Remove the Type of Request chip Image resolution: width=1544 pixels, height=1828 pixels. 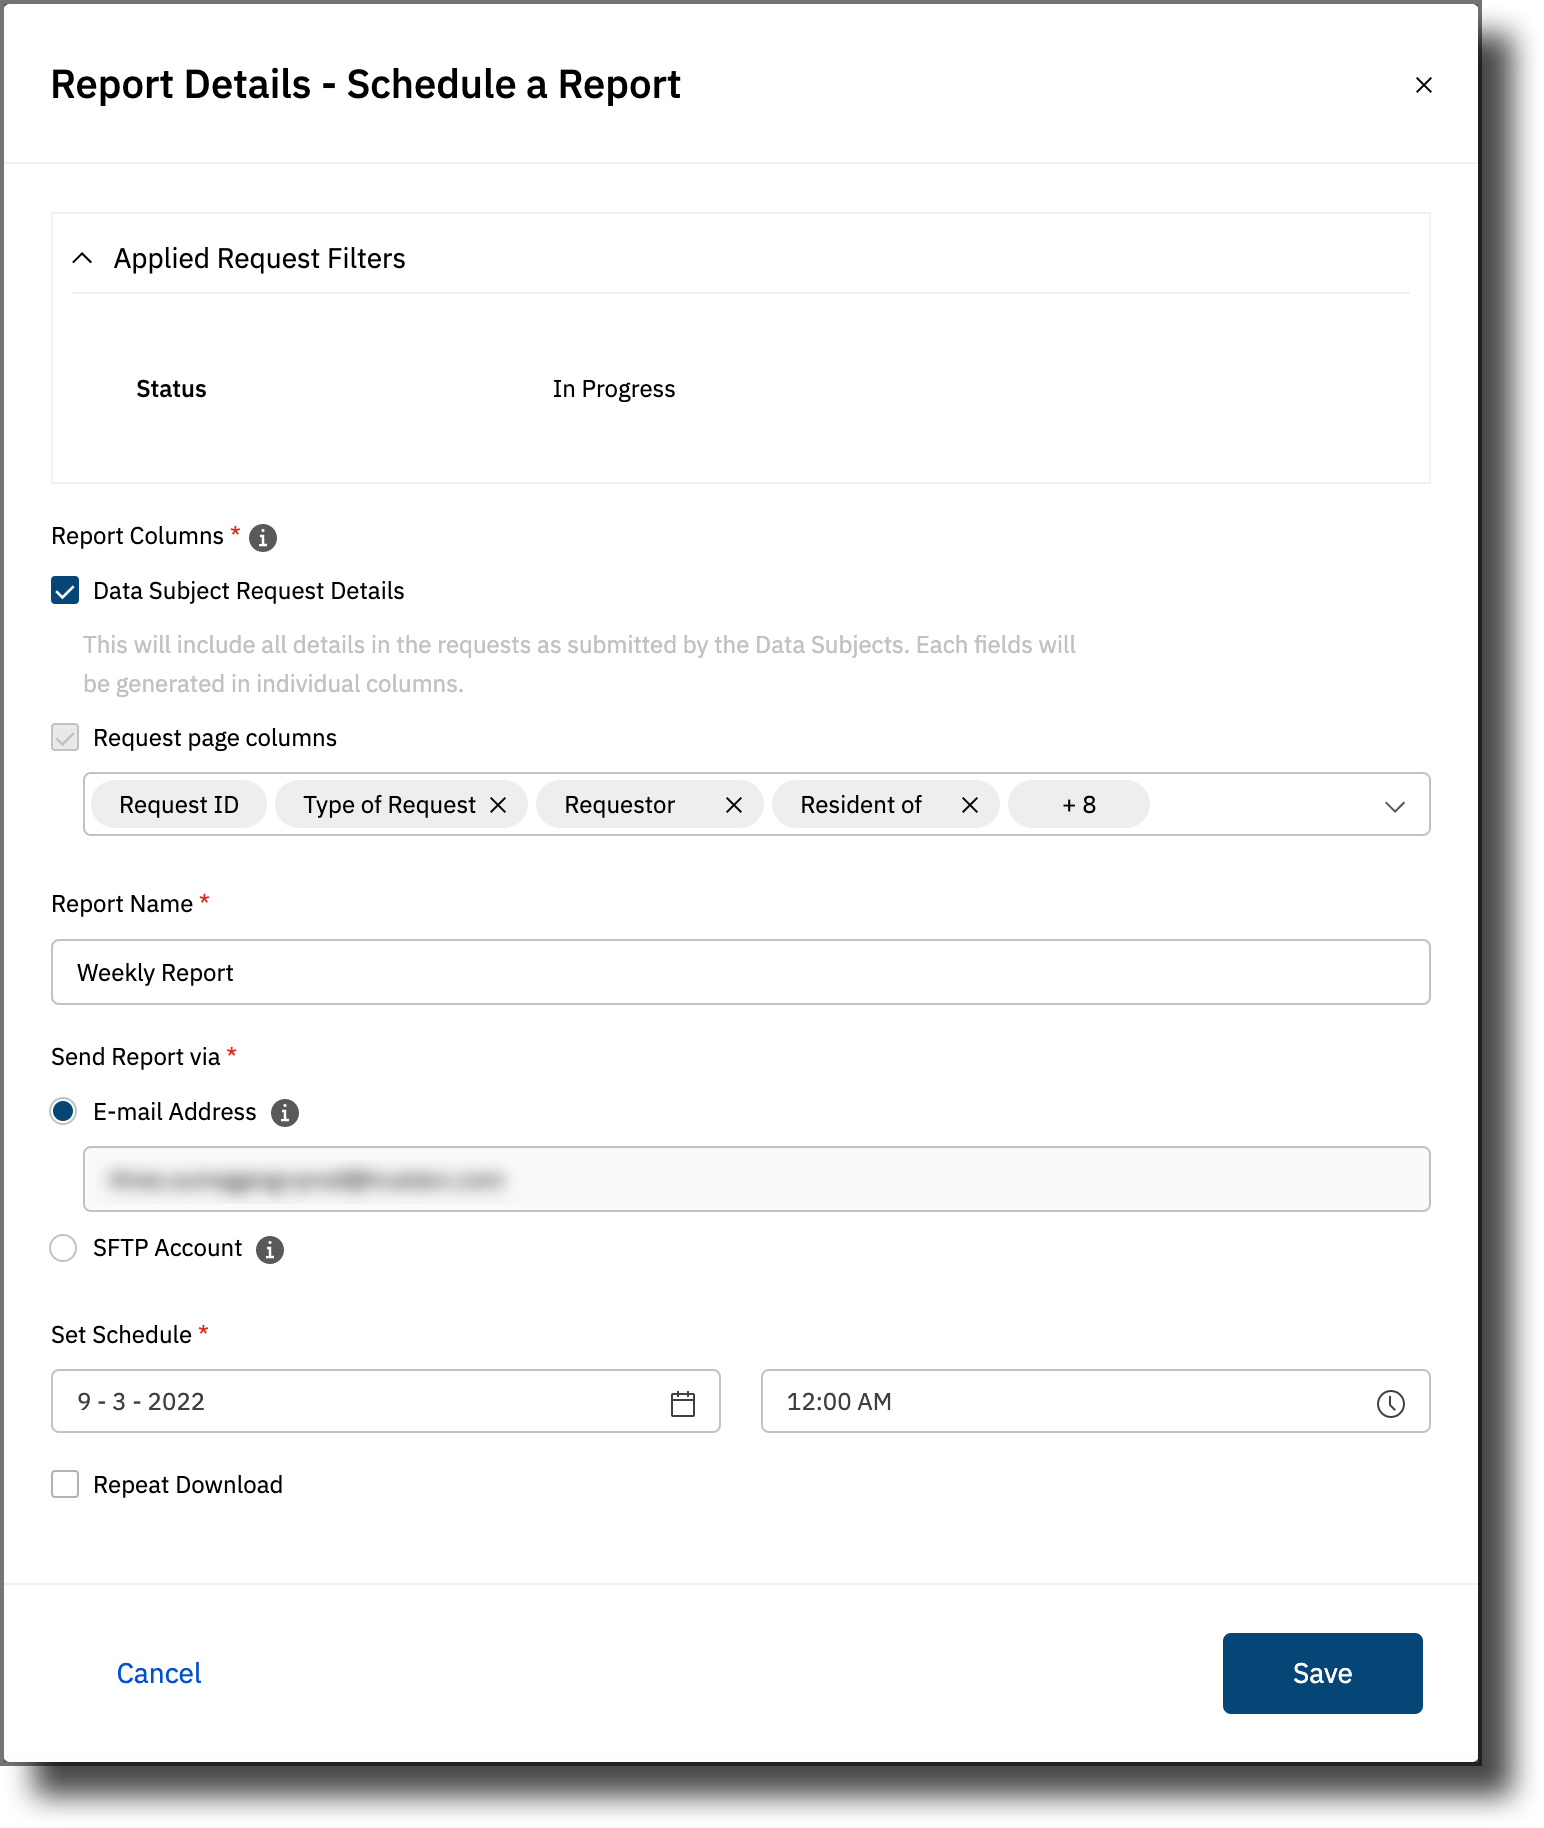498,805
